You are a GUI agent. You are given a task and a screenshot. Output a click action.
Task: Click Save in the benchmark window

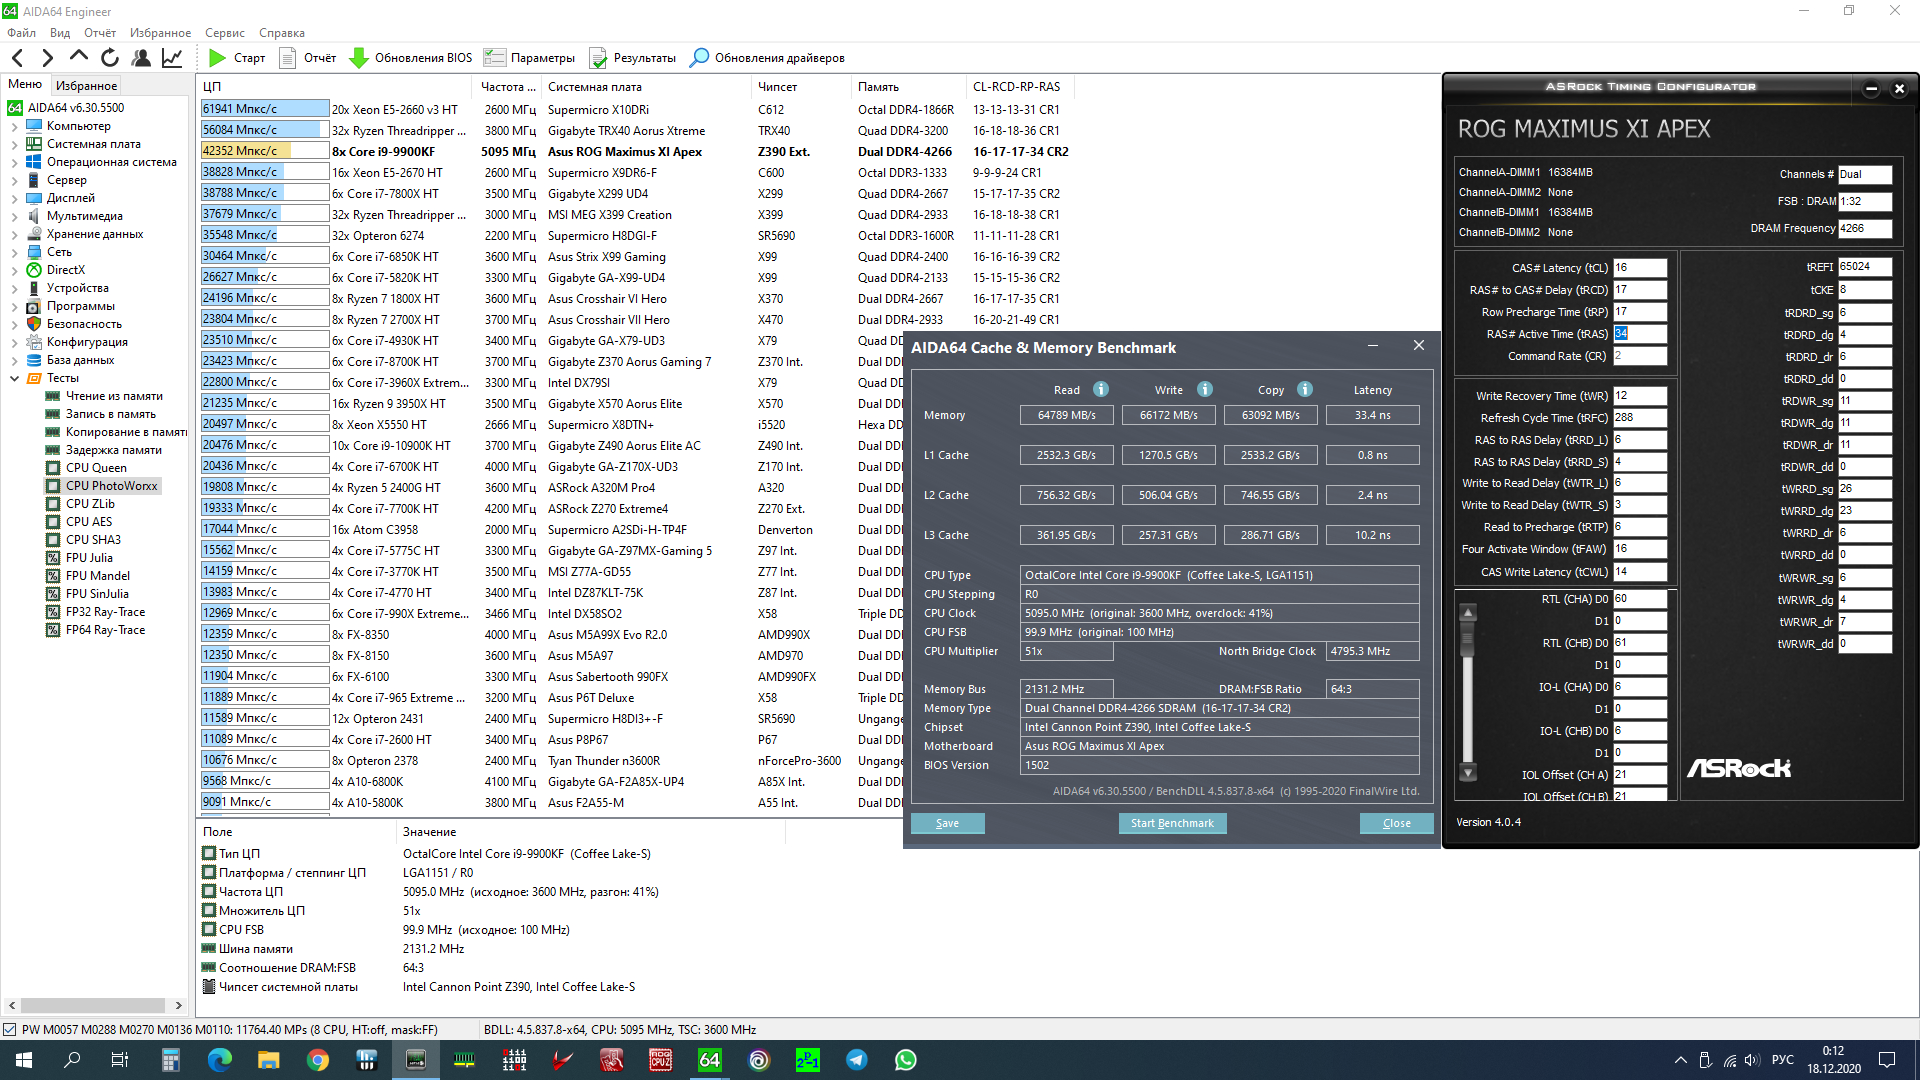pyautogui.click(x=947, y=823)
